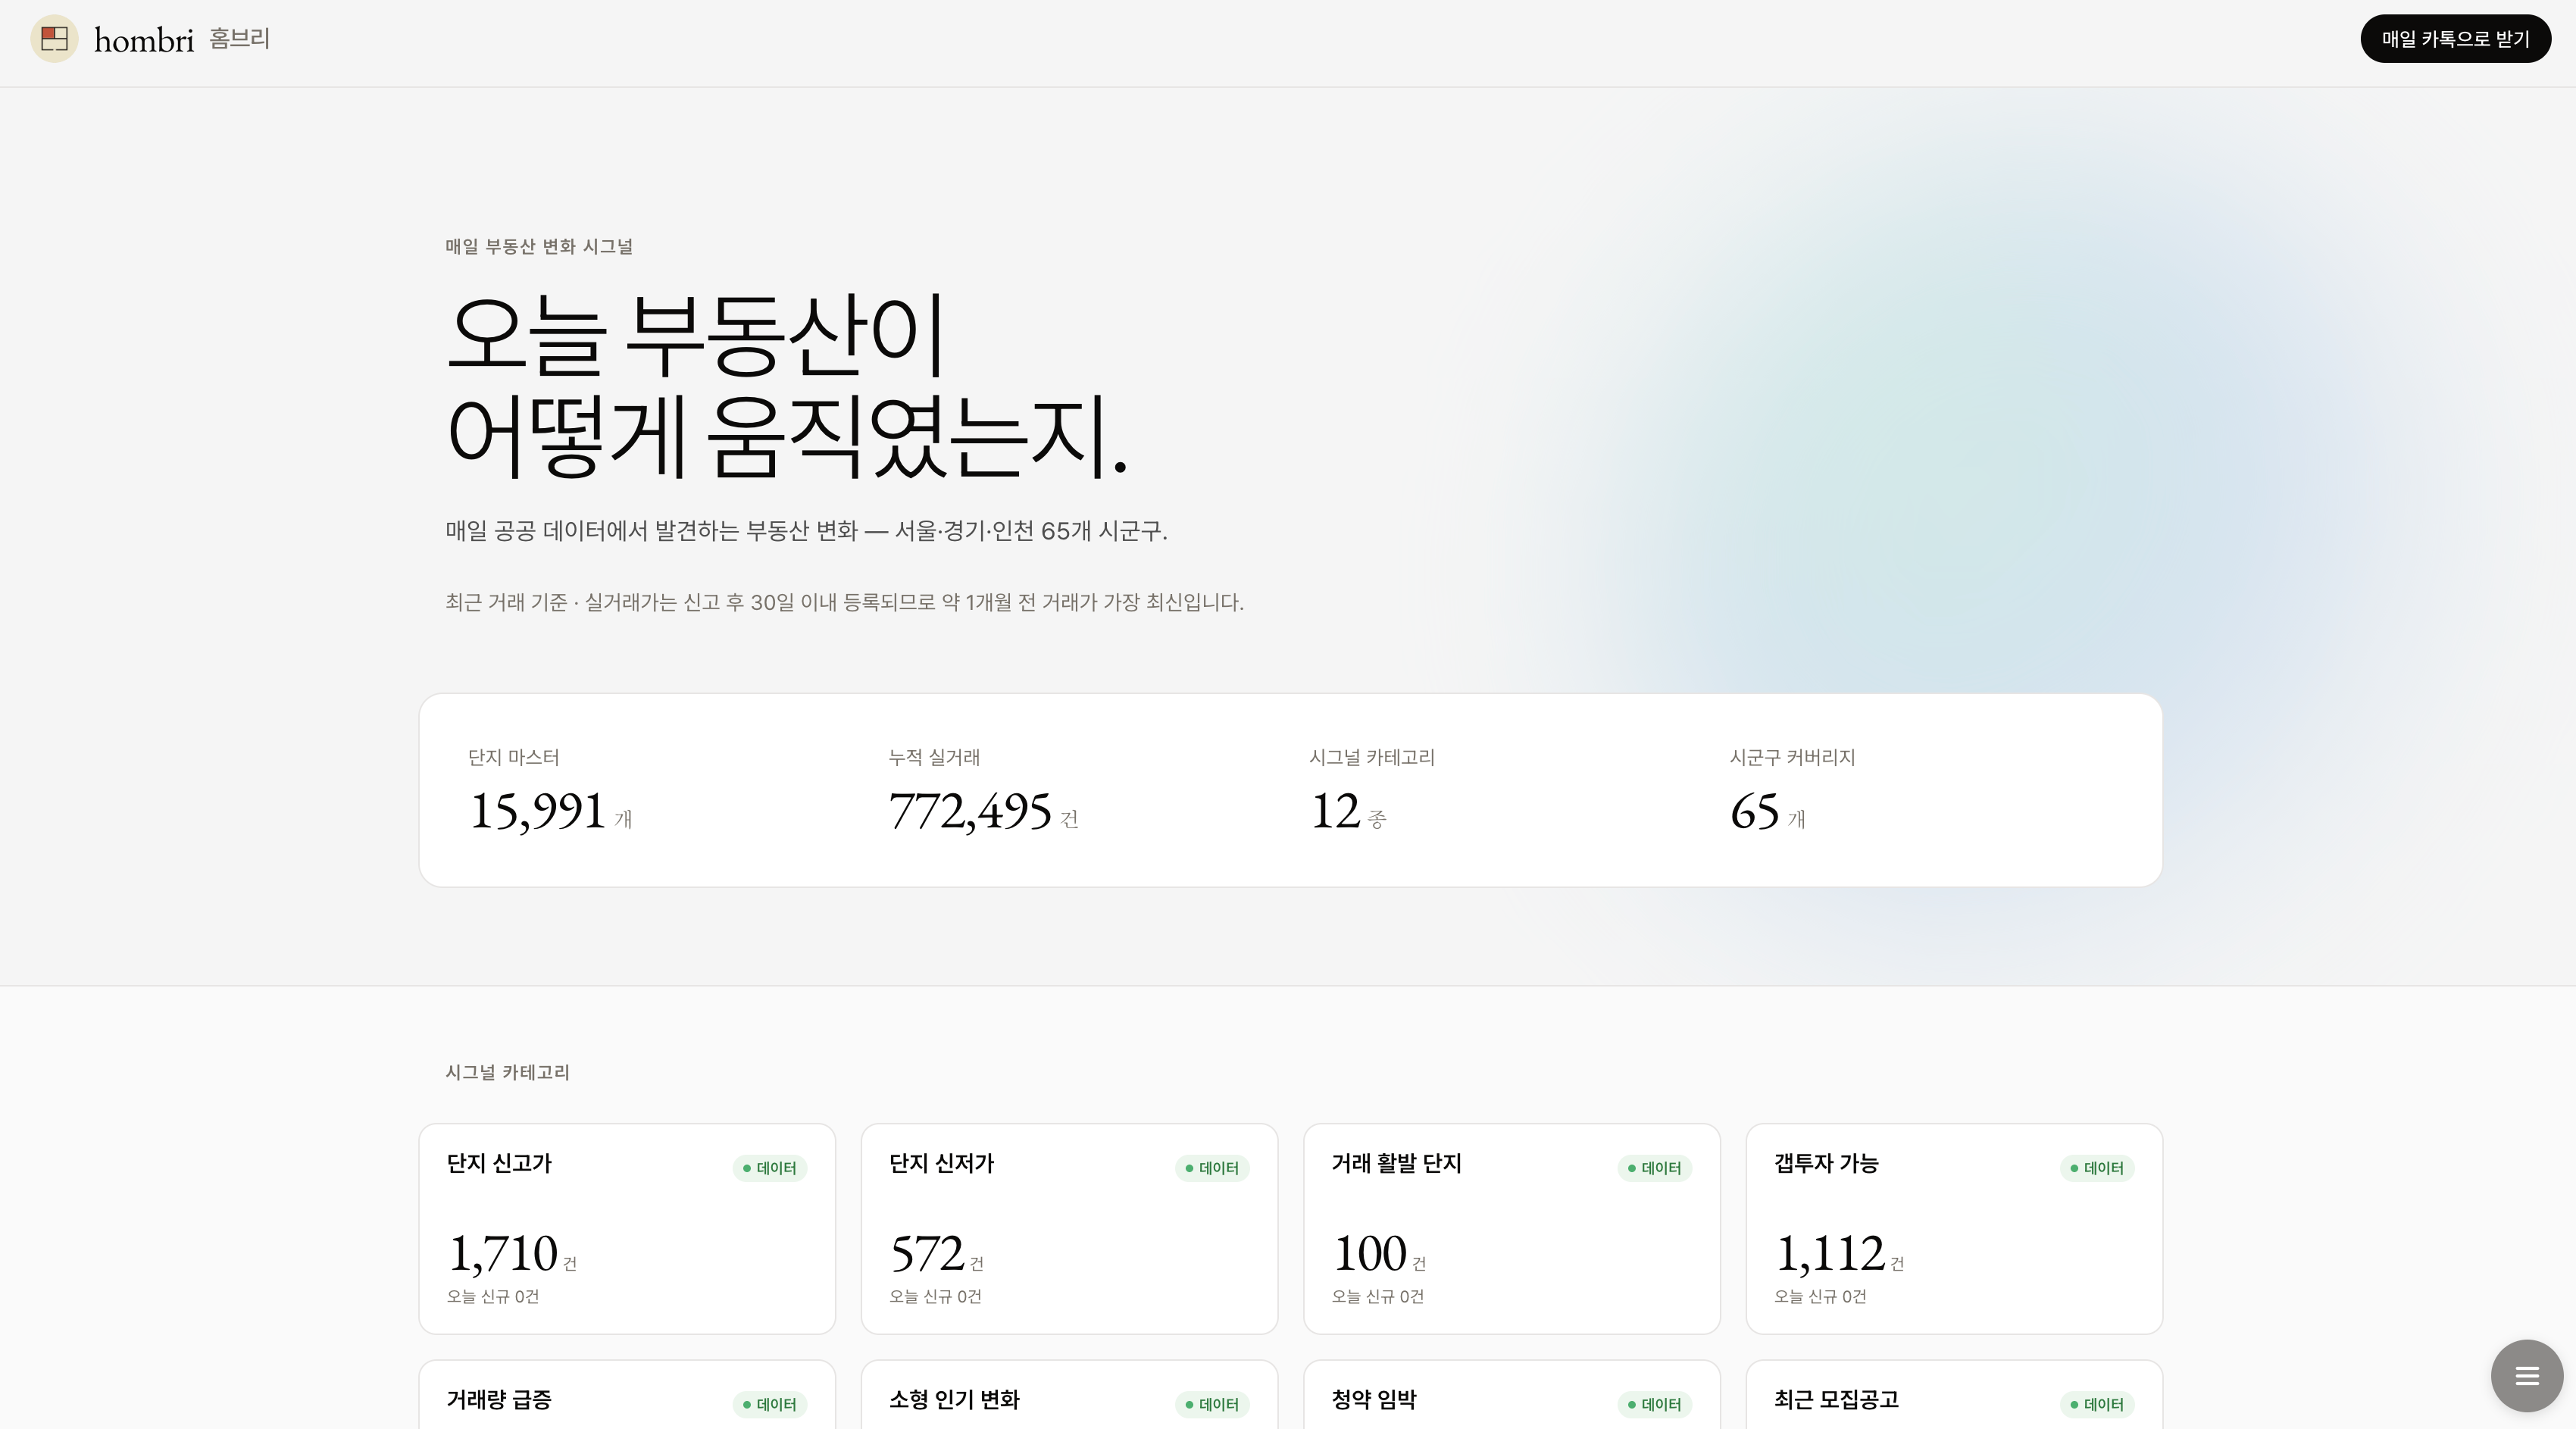Click the 데이터 badge on 단지 신저가
The width and height of the screenshot is (2576, 1429).
1212,1168
